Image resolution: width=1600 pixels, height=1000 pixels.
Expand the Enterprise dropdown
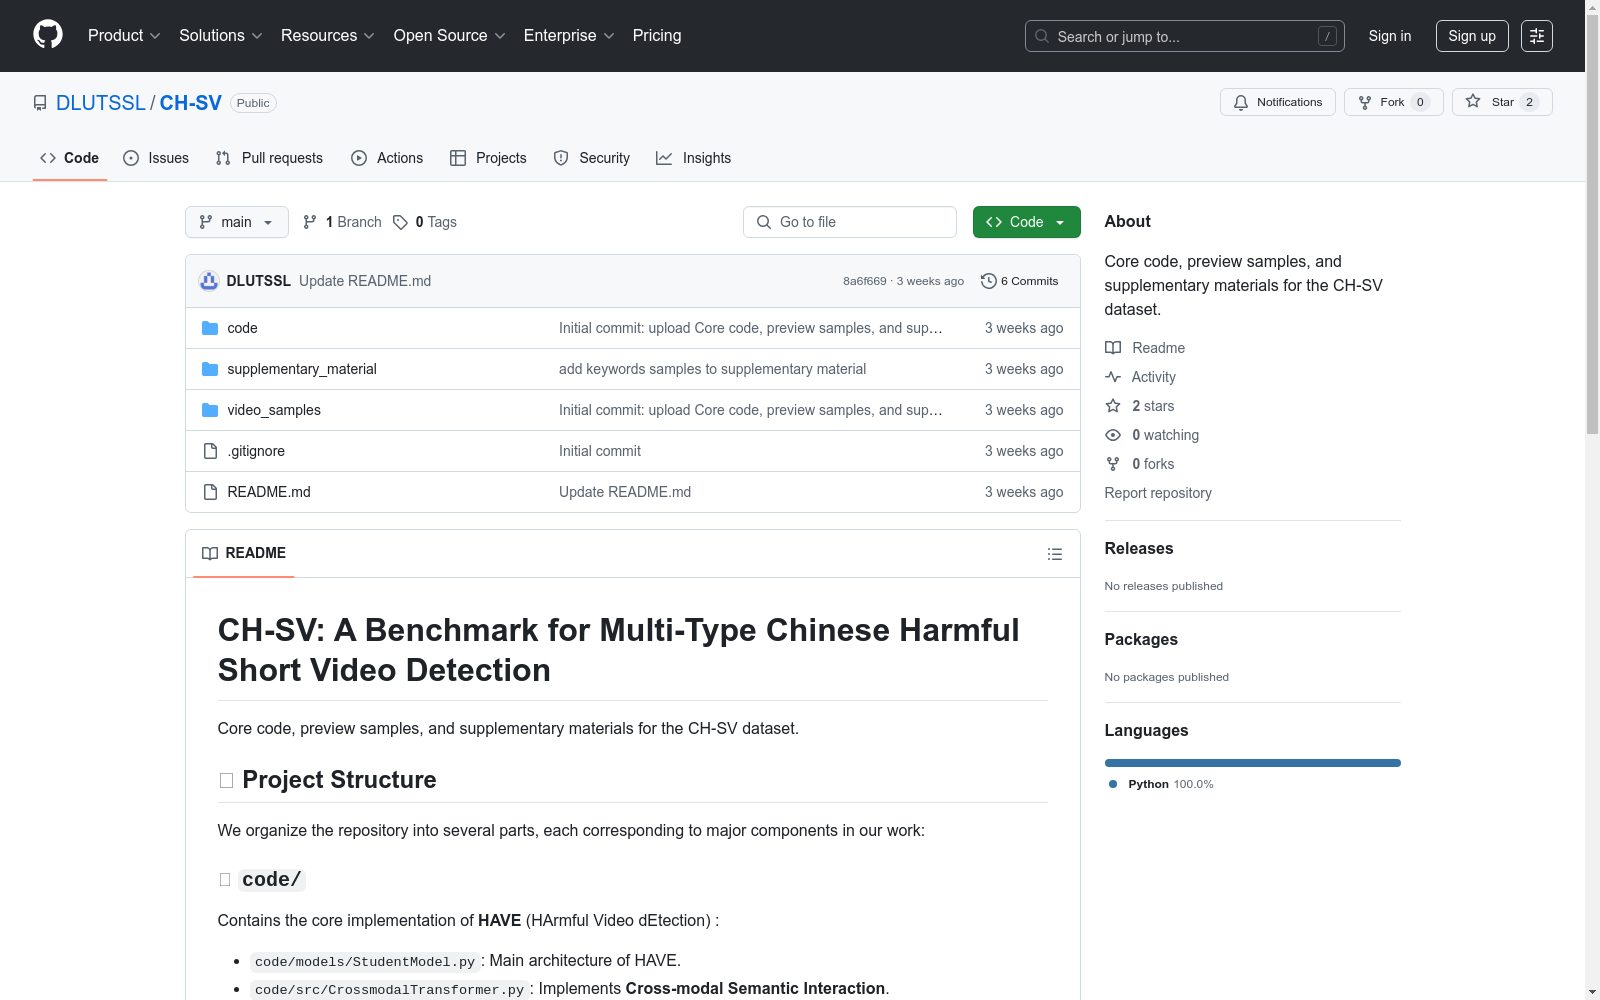coord(569,36)
